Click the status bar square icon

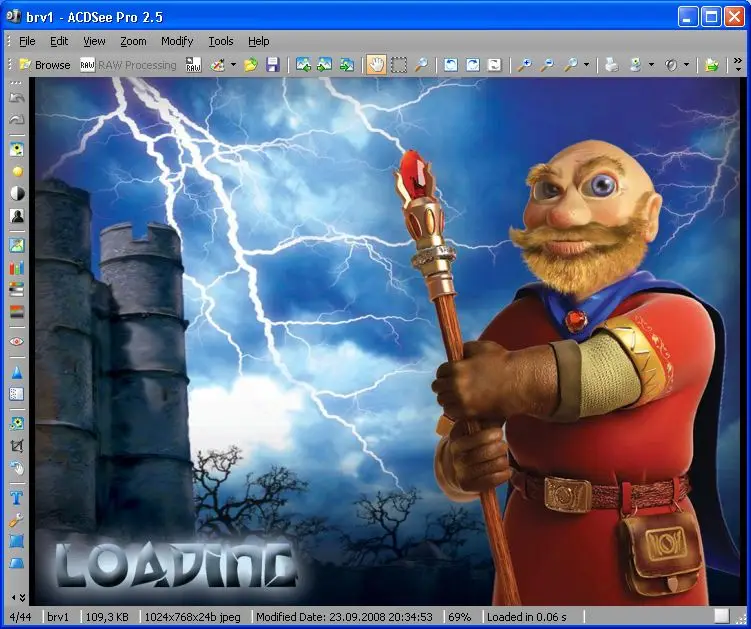[721, 616]
